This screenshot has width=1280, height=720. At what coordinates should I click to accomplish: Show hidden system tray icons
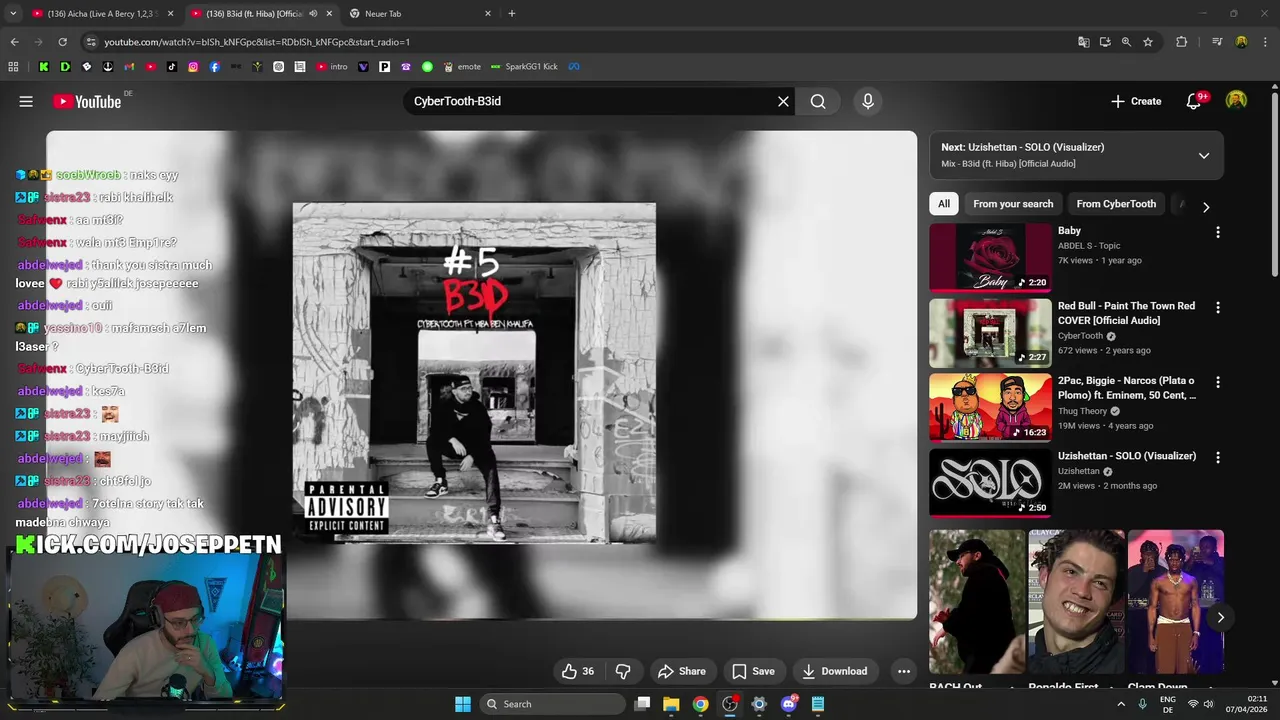coord(1120,704)
